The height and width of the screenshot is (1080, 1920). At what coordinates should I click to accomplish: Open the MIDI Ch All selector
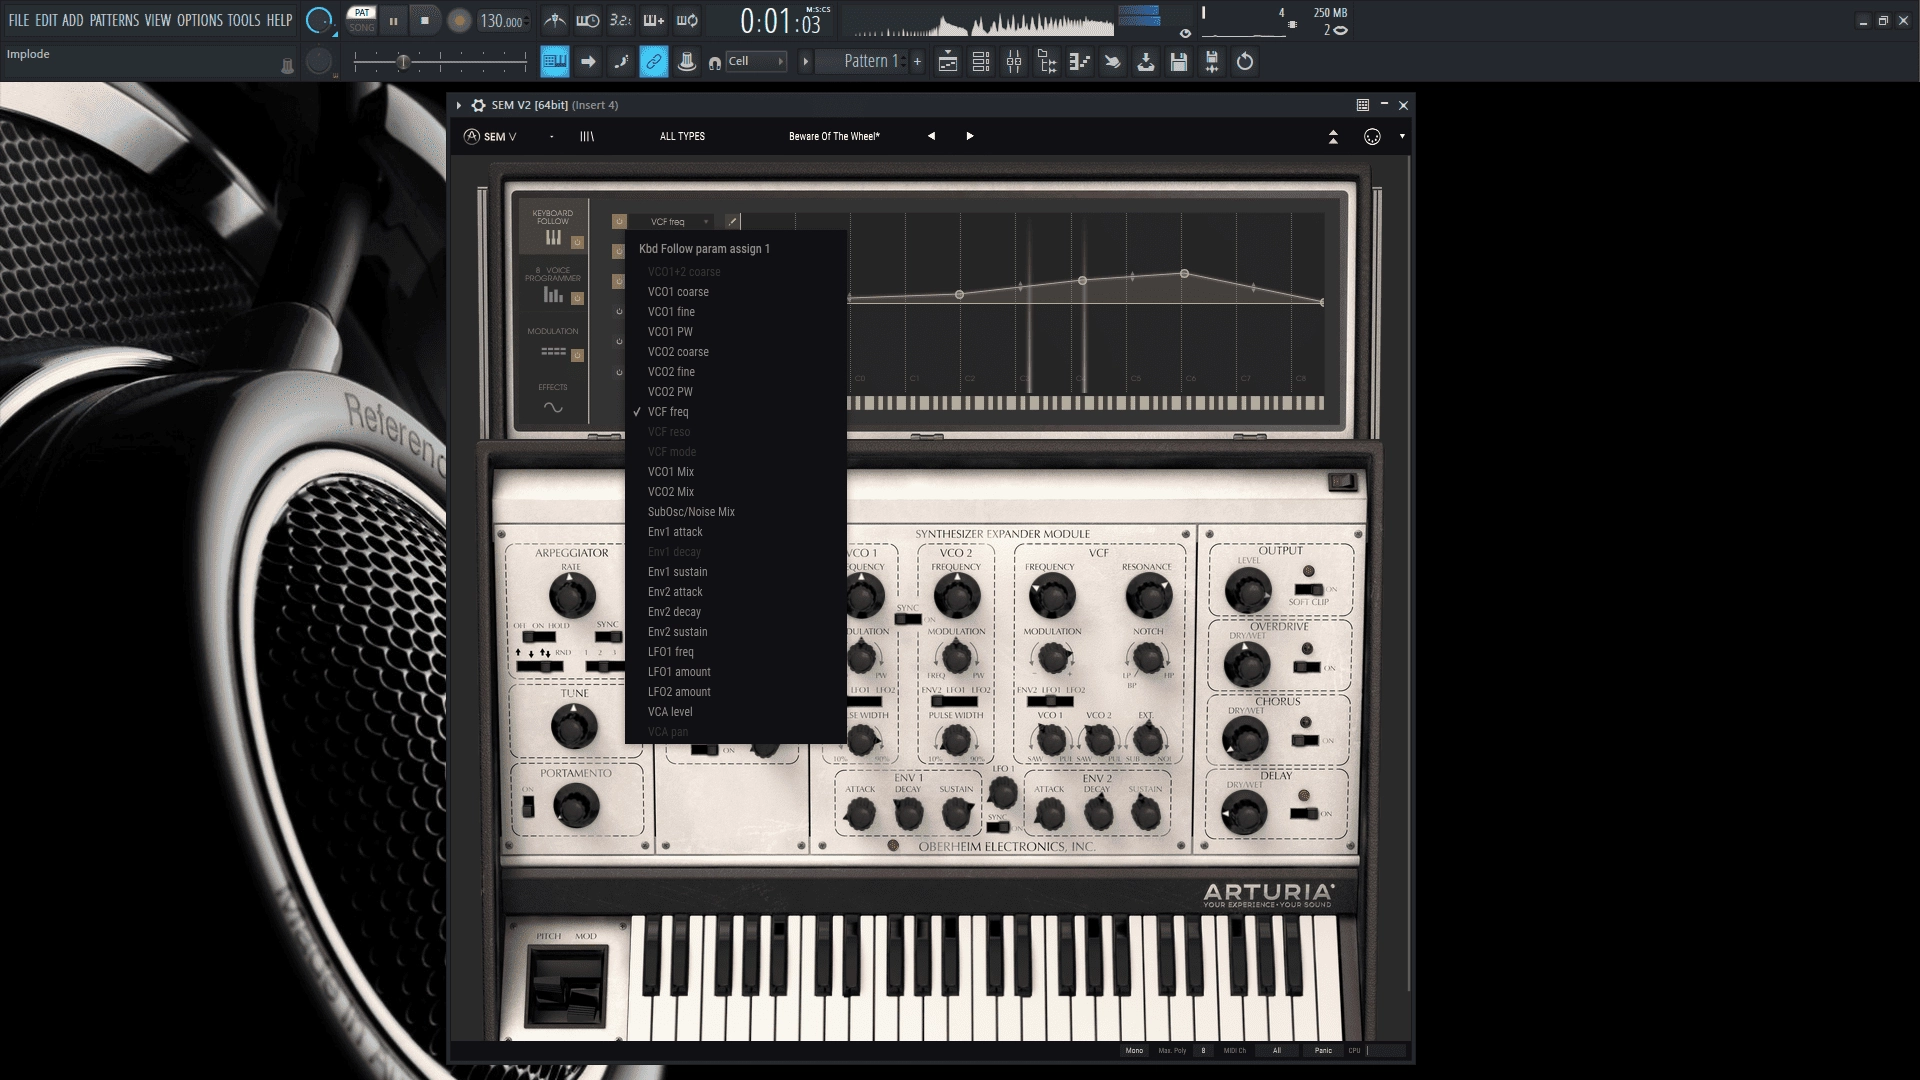[x=1276, y=1051]
